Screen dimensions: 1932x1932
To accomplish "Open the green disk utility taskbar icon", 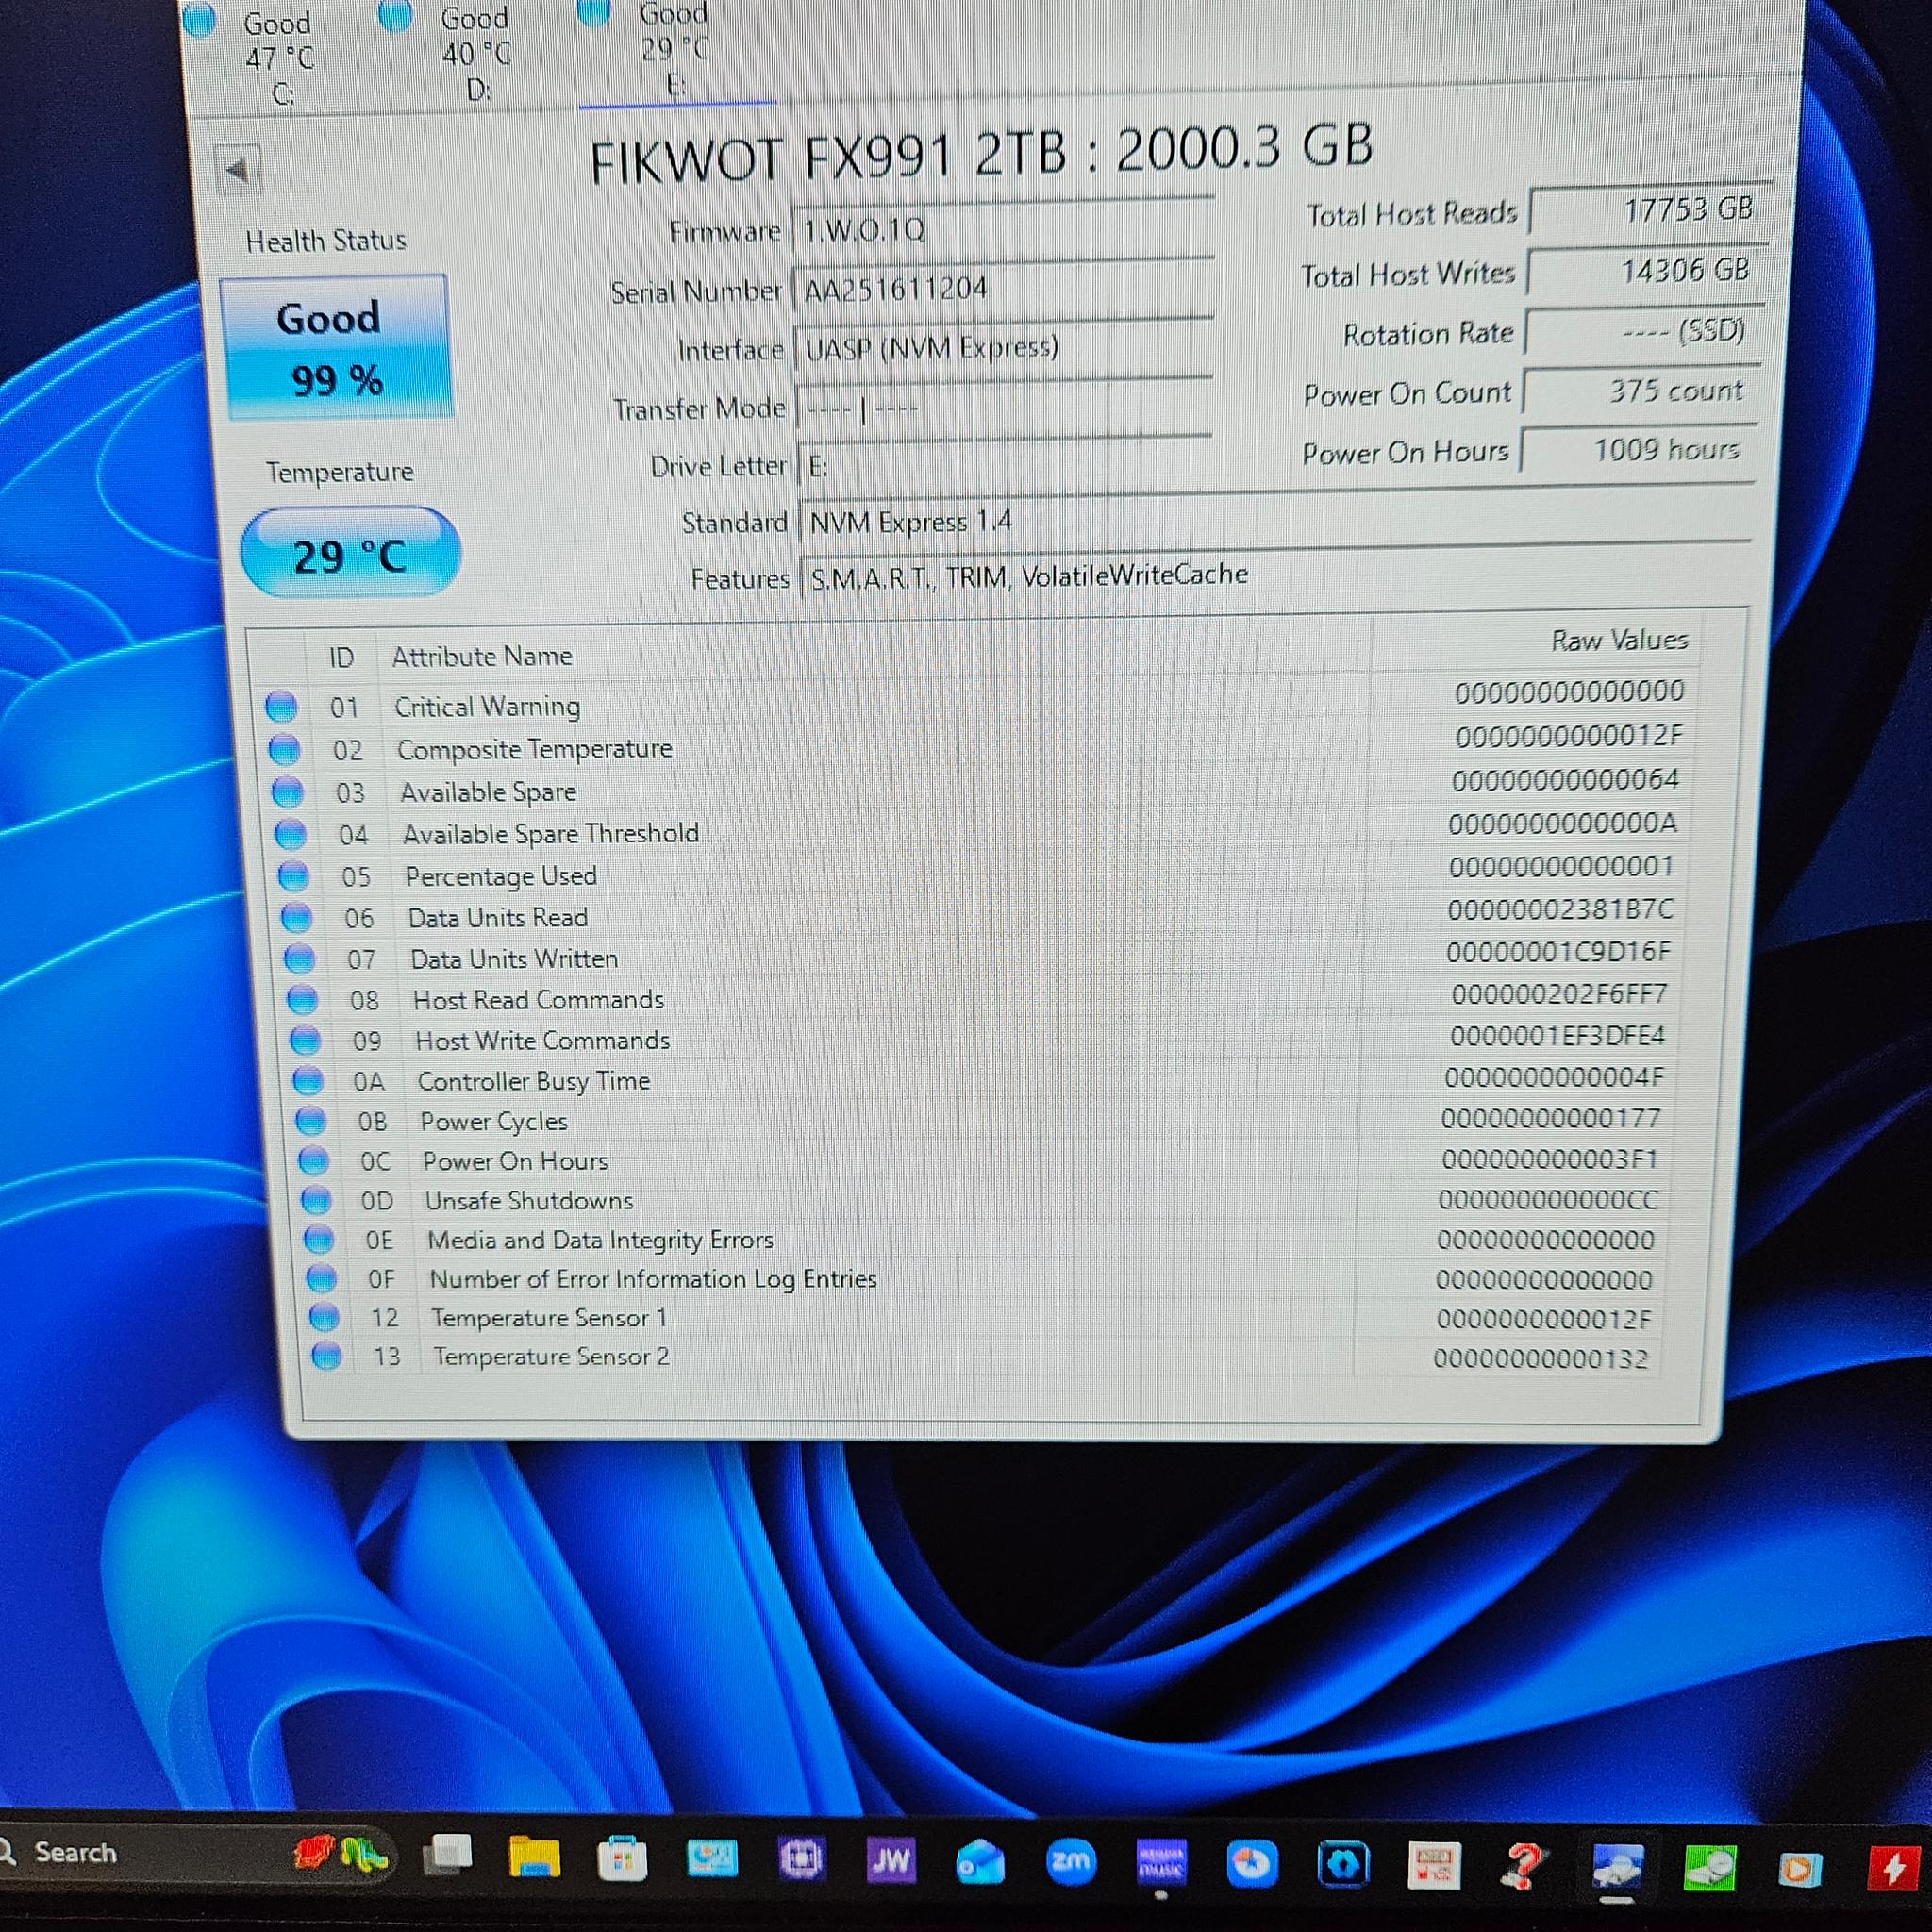I will (x=1709, y=1868).
